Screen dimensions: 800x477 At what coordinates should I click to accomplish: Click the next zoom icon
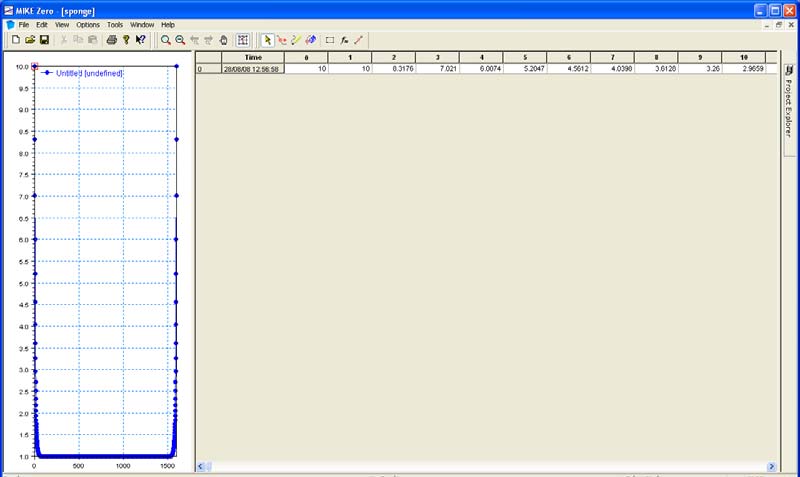coord(209,40)
